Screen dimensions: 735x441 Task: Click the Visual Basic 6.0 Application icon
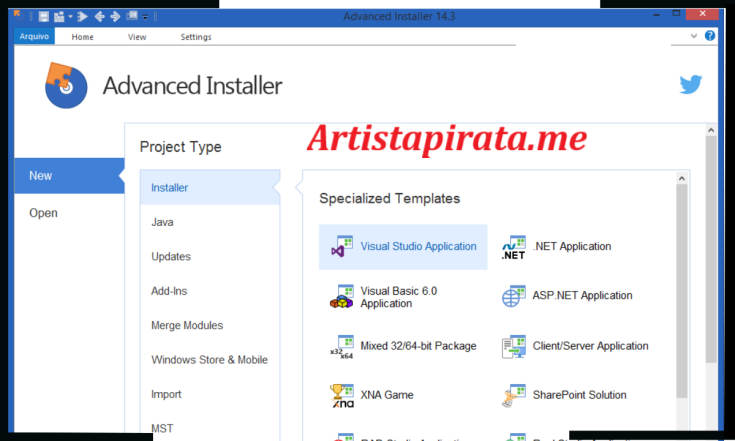(342, 296)
